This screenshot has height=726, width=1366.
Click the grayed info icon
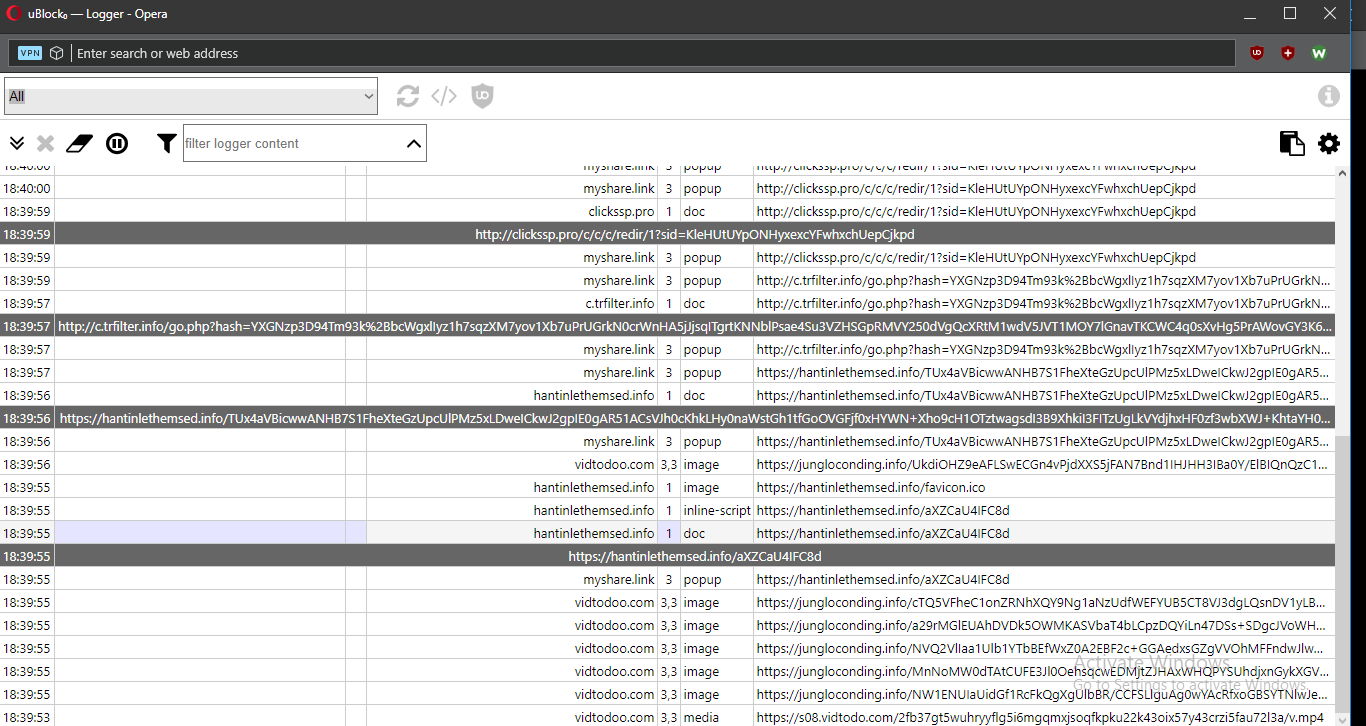1329,95
